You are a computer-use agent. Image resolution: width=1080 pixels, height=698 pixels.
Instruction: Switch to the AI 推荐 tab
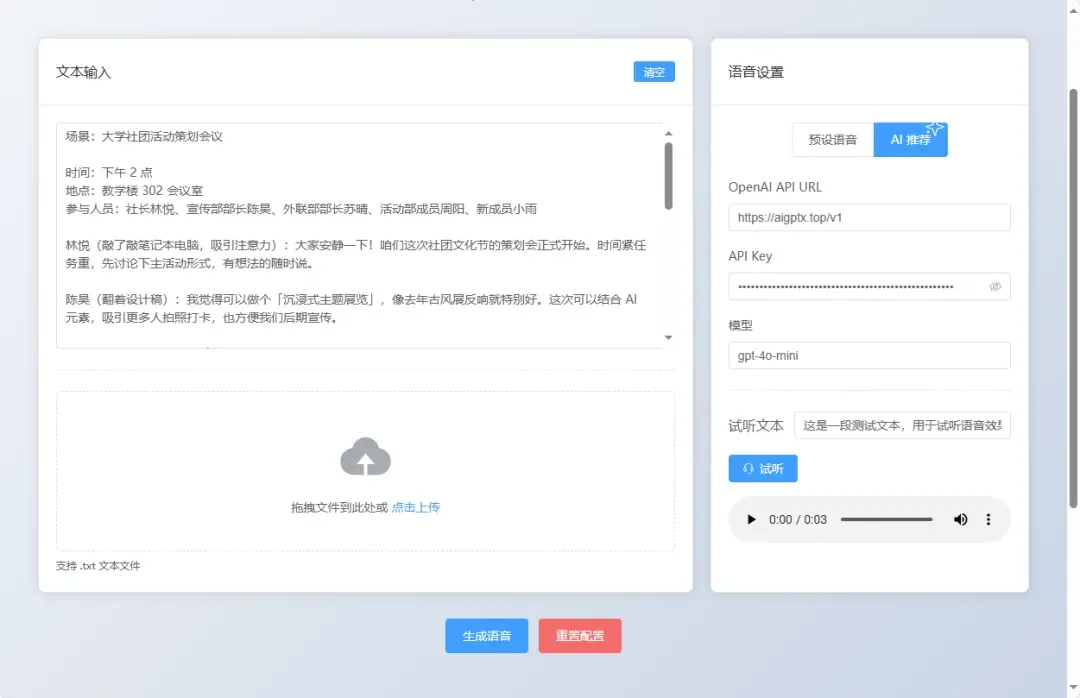[910, 140]
